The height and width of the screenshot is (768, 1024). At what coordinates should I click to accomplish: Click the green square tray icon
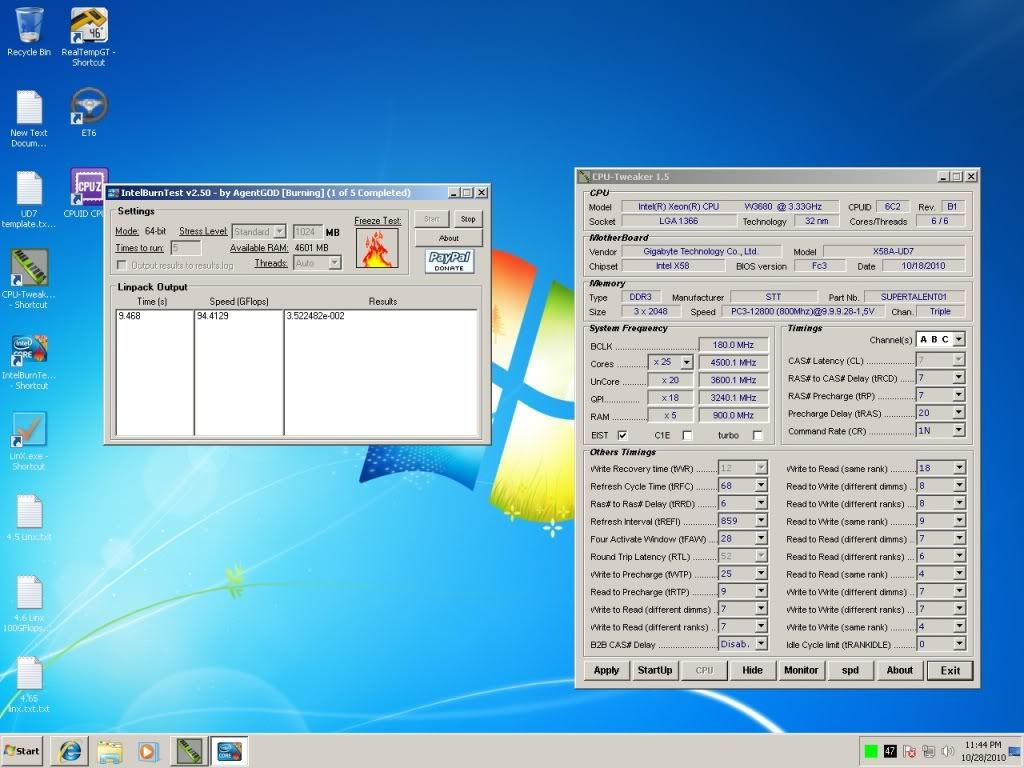(871, 751)
